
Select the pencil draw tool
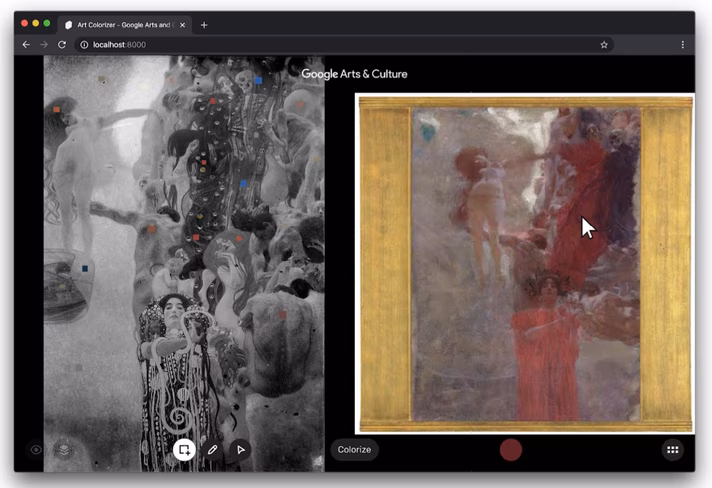coord(213,450)
